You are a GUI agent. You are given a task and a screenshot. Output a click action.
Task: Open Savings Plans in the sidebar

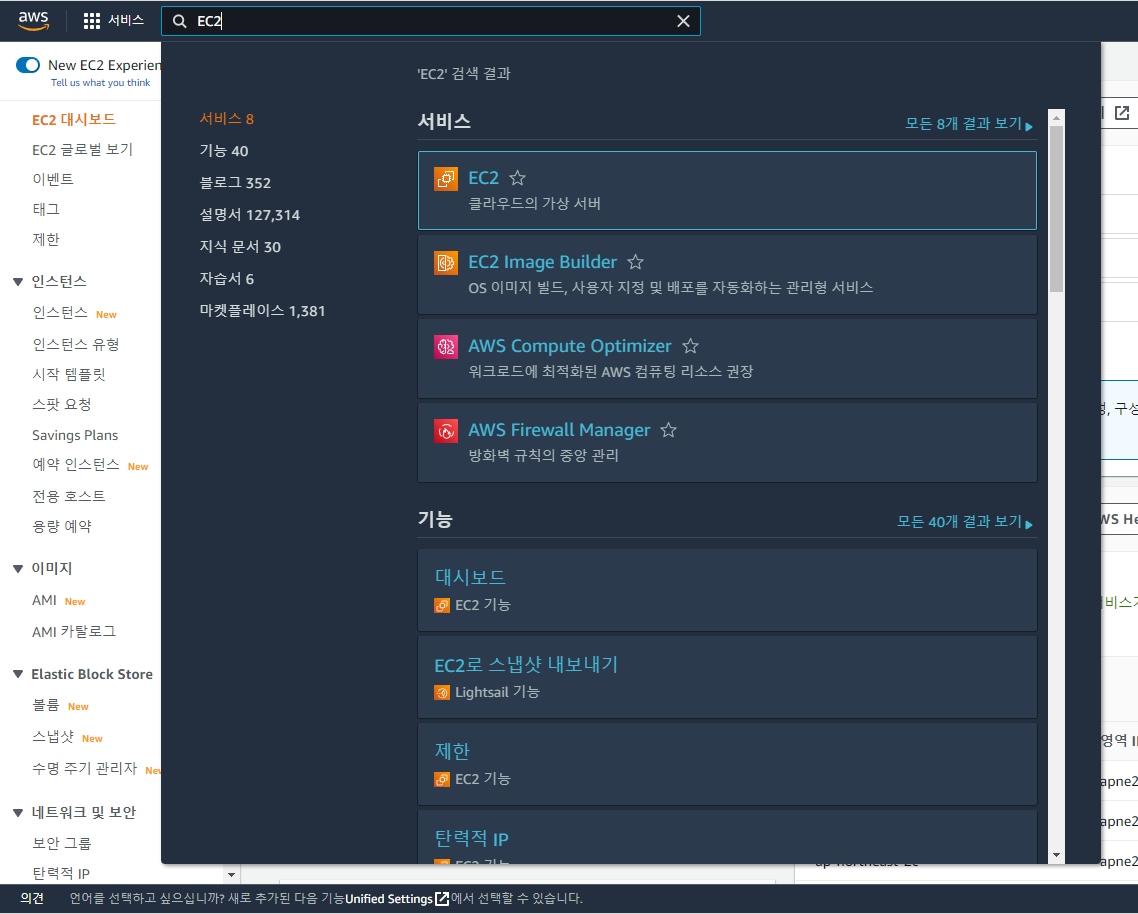pyautogui.click(x=75, y=436)
